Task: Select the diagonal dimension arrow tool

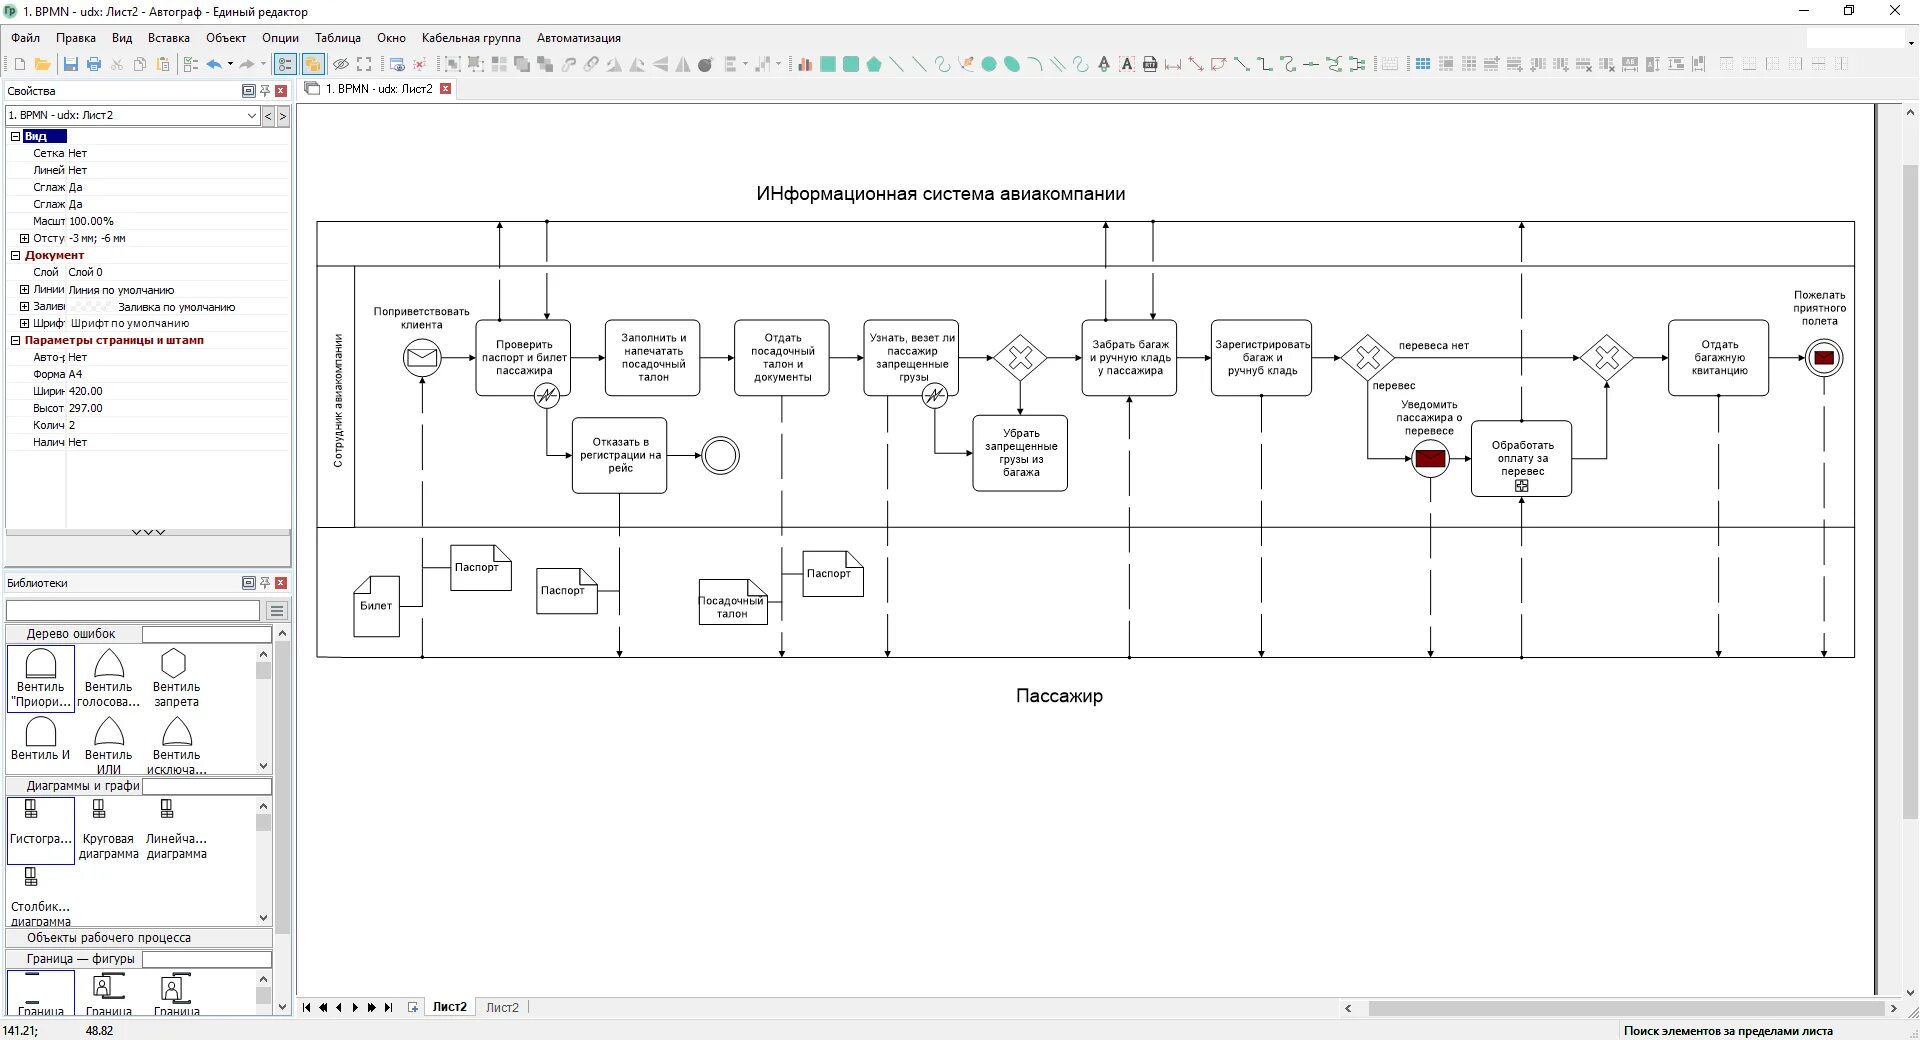Action: pyautogui.click(x=1196, y=64)
